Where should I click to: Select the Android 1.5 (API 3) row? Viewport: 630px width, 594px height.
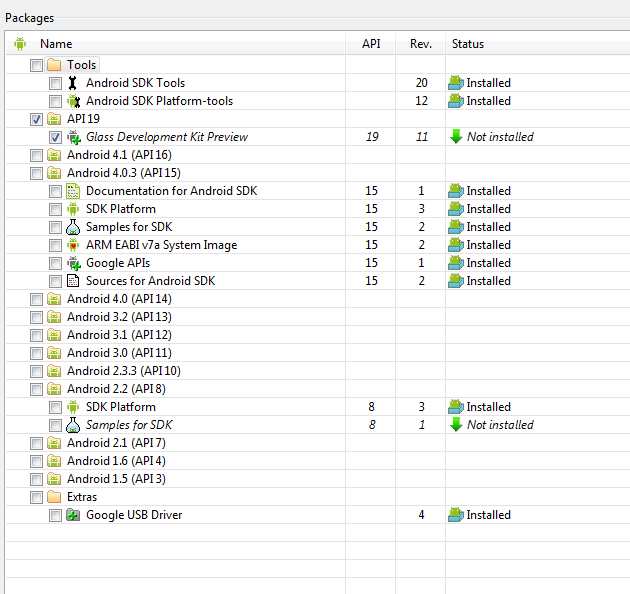click(x=318, y=479)
